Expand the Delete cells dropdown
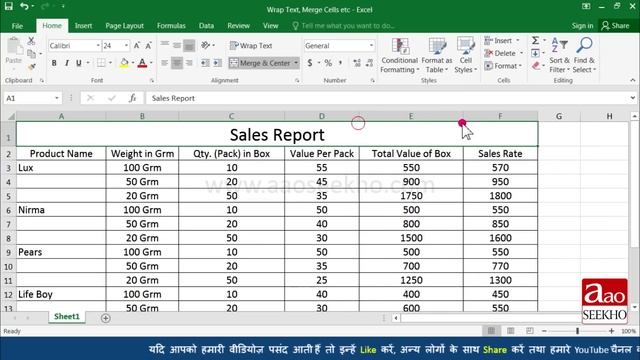 (521, 53)
